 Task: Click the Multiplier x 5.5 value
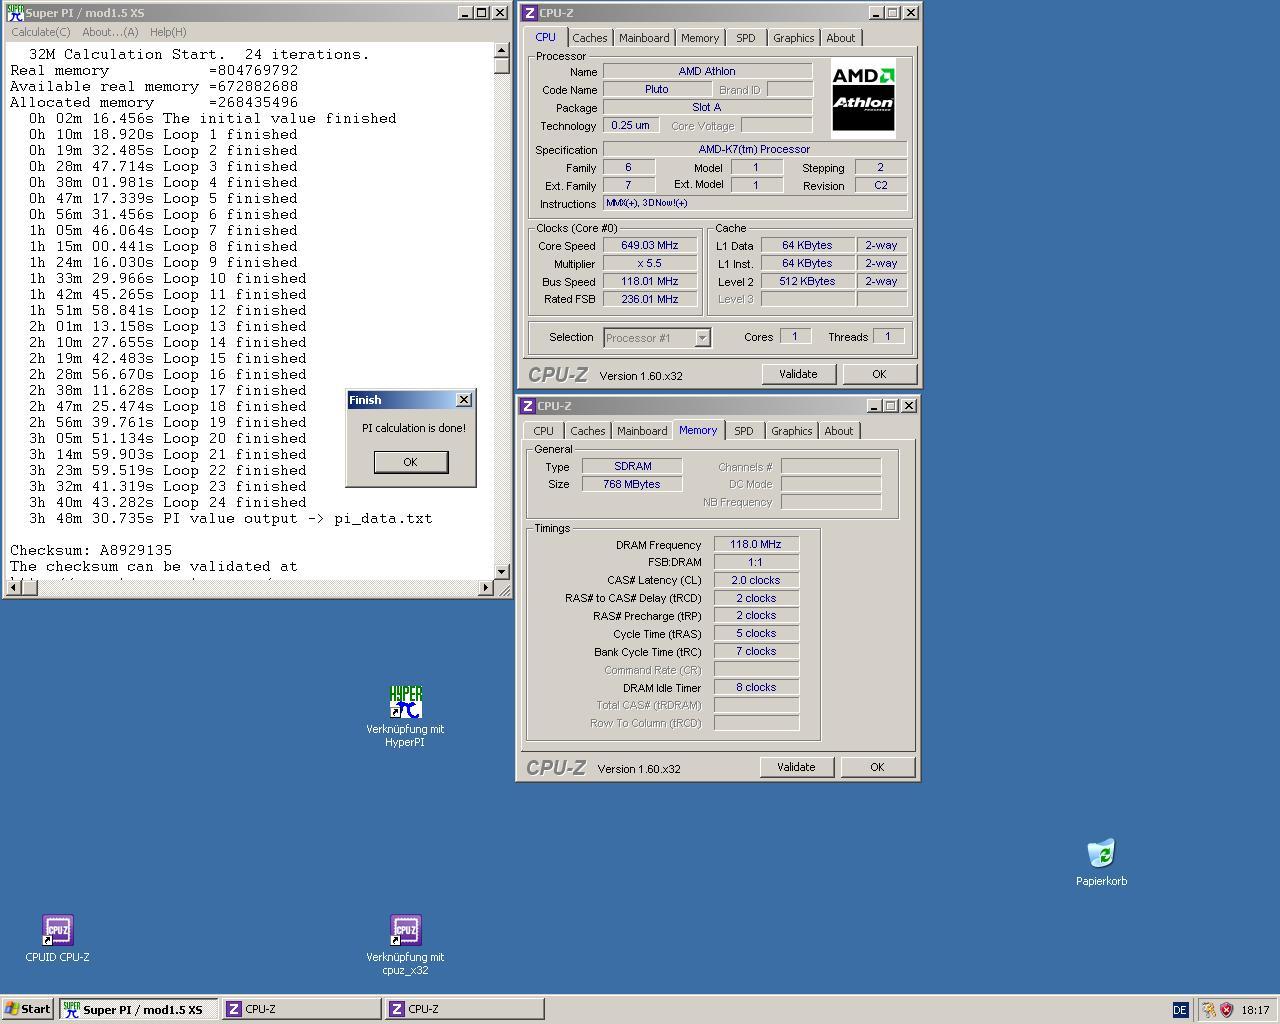(x=649, y=263)
